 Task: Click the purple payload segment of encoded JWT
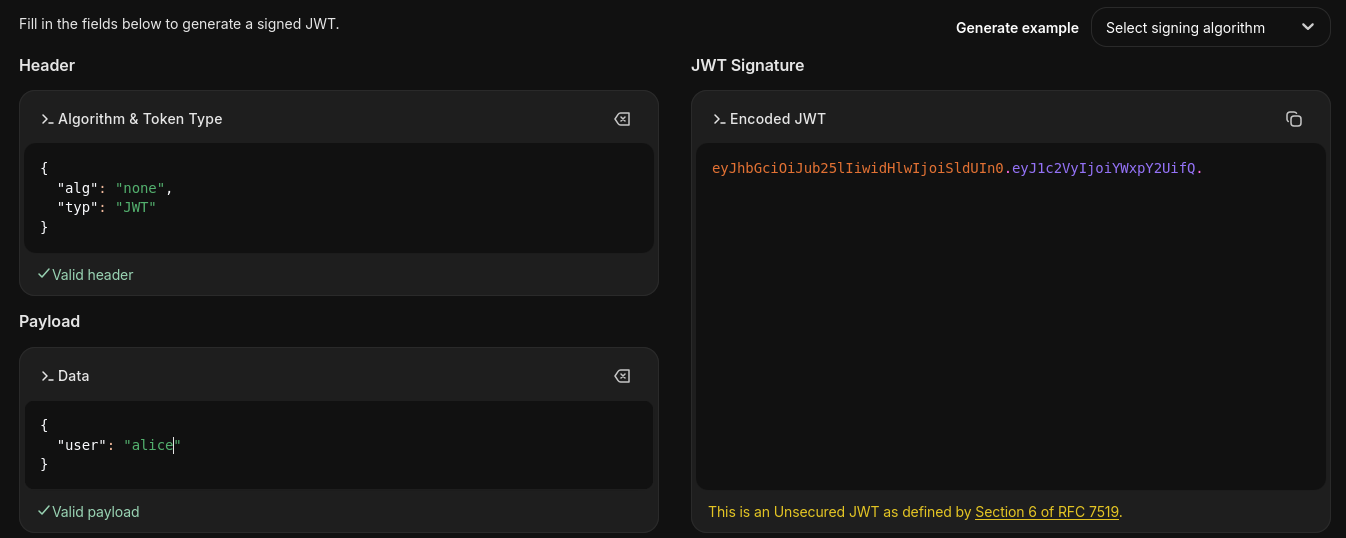(x=1103, y=168)
